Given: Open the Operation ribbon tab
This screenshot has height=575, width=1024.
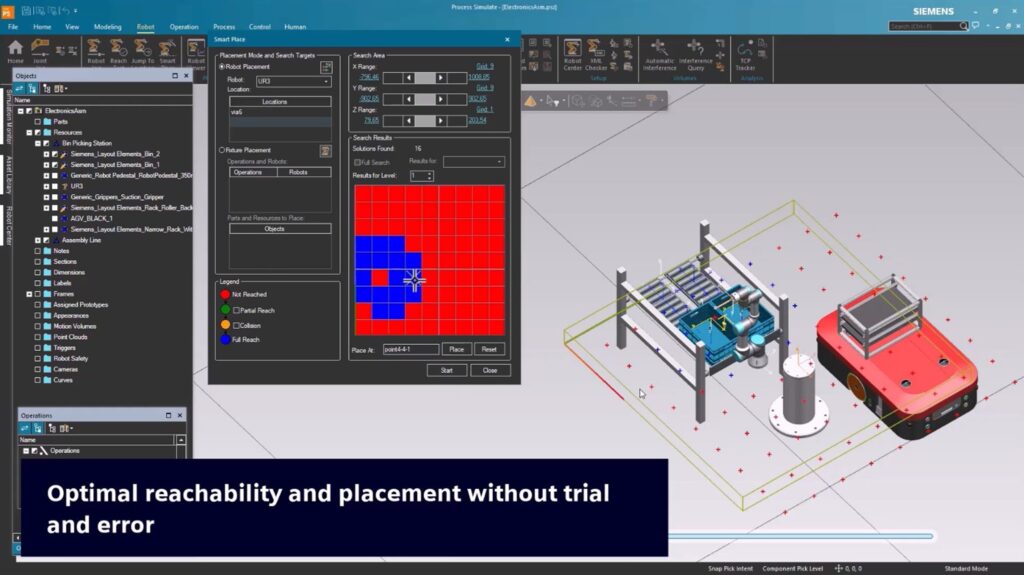Looking at the screenshot, I should pyautogui.click(x=184, y=27).
